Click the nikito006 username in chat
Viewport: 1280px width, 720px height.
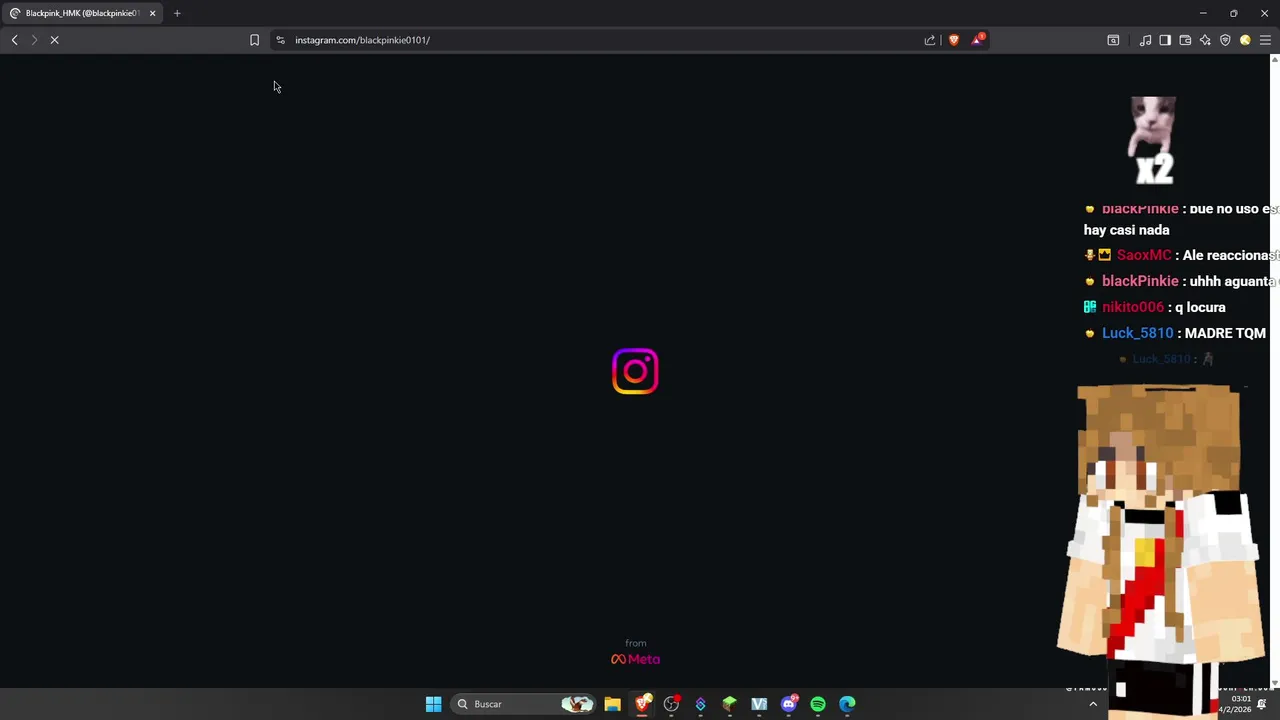[1133, 307]
